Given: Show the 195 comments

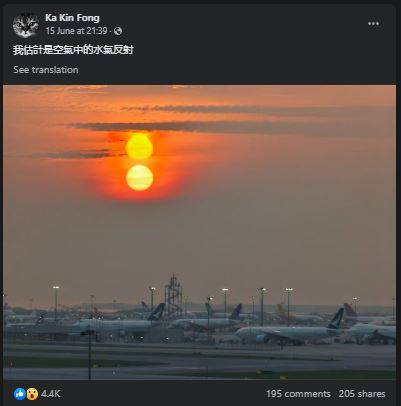Looking at the screenshot, I should click(x=298, y=394).
